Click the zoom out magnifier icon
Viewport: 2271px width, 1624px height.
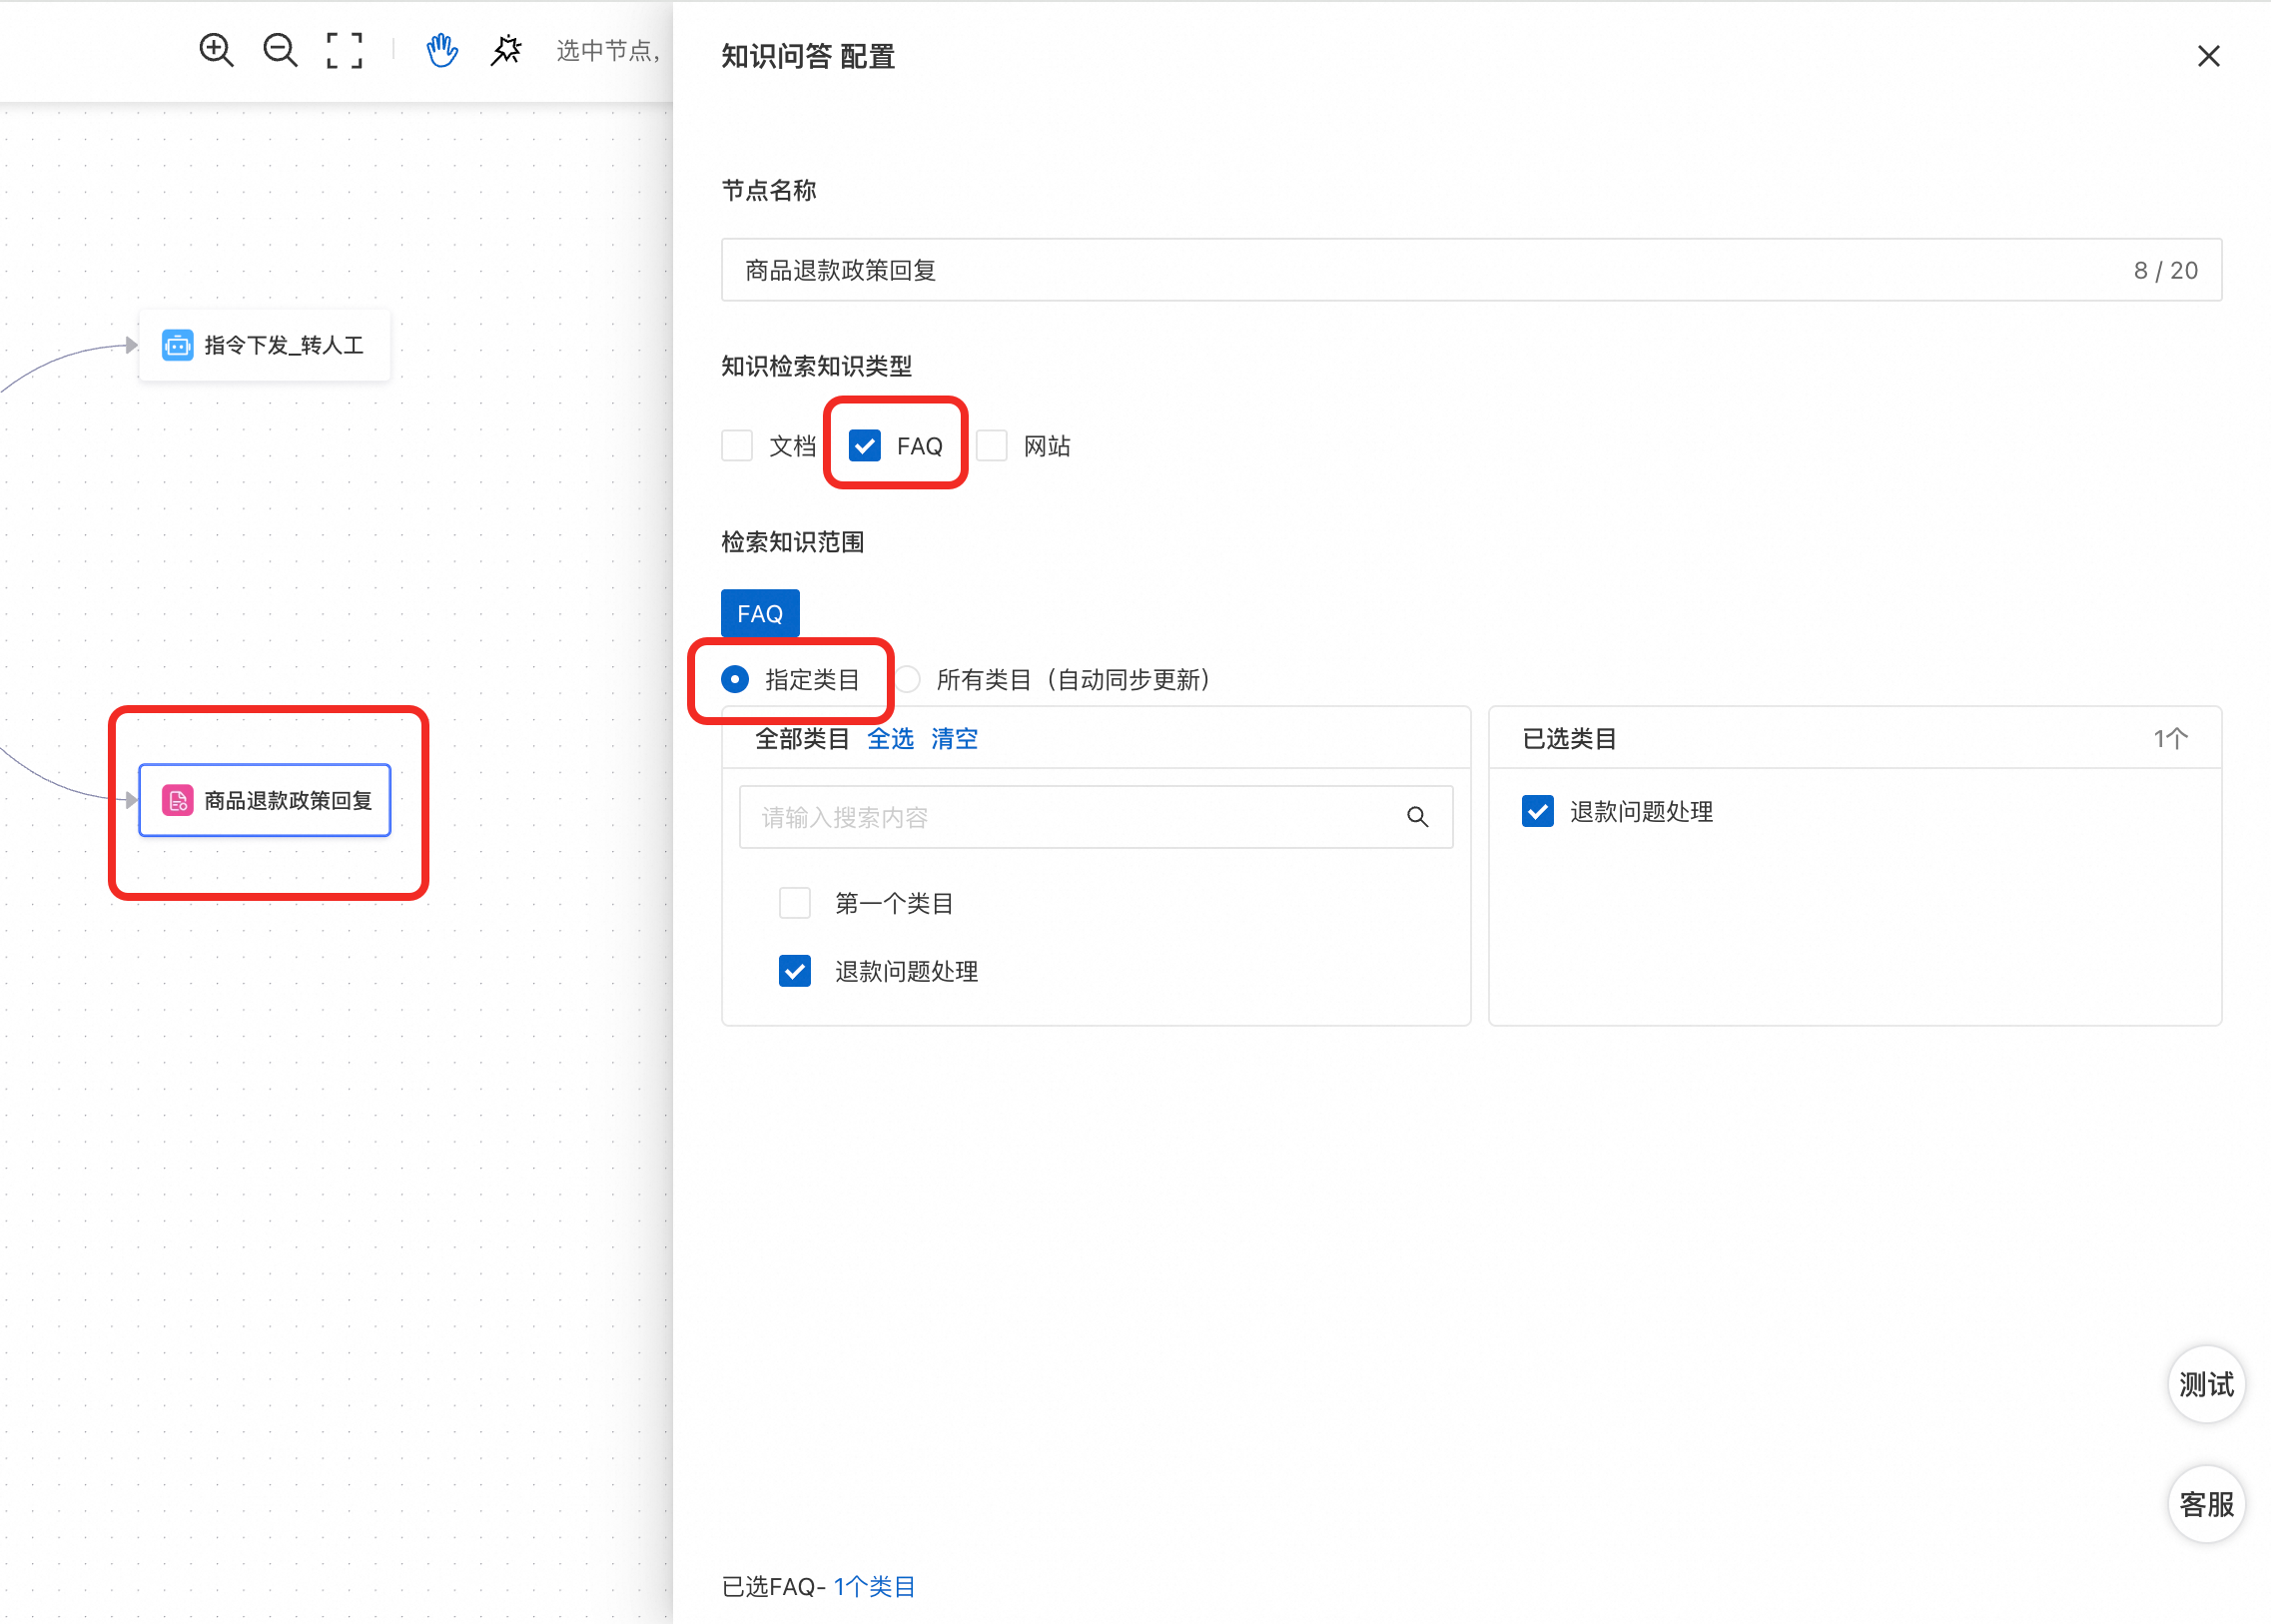tap(280, 50)
